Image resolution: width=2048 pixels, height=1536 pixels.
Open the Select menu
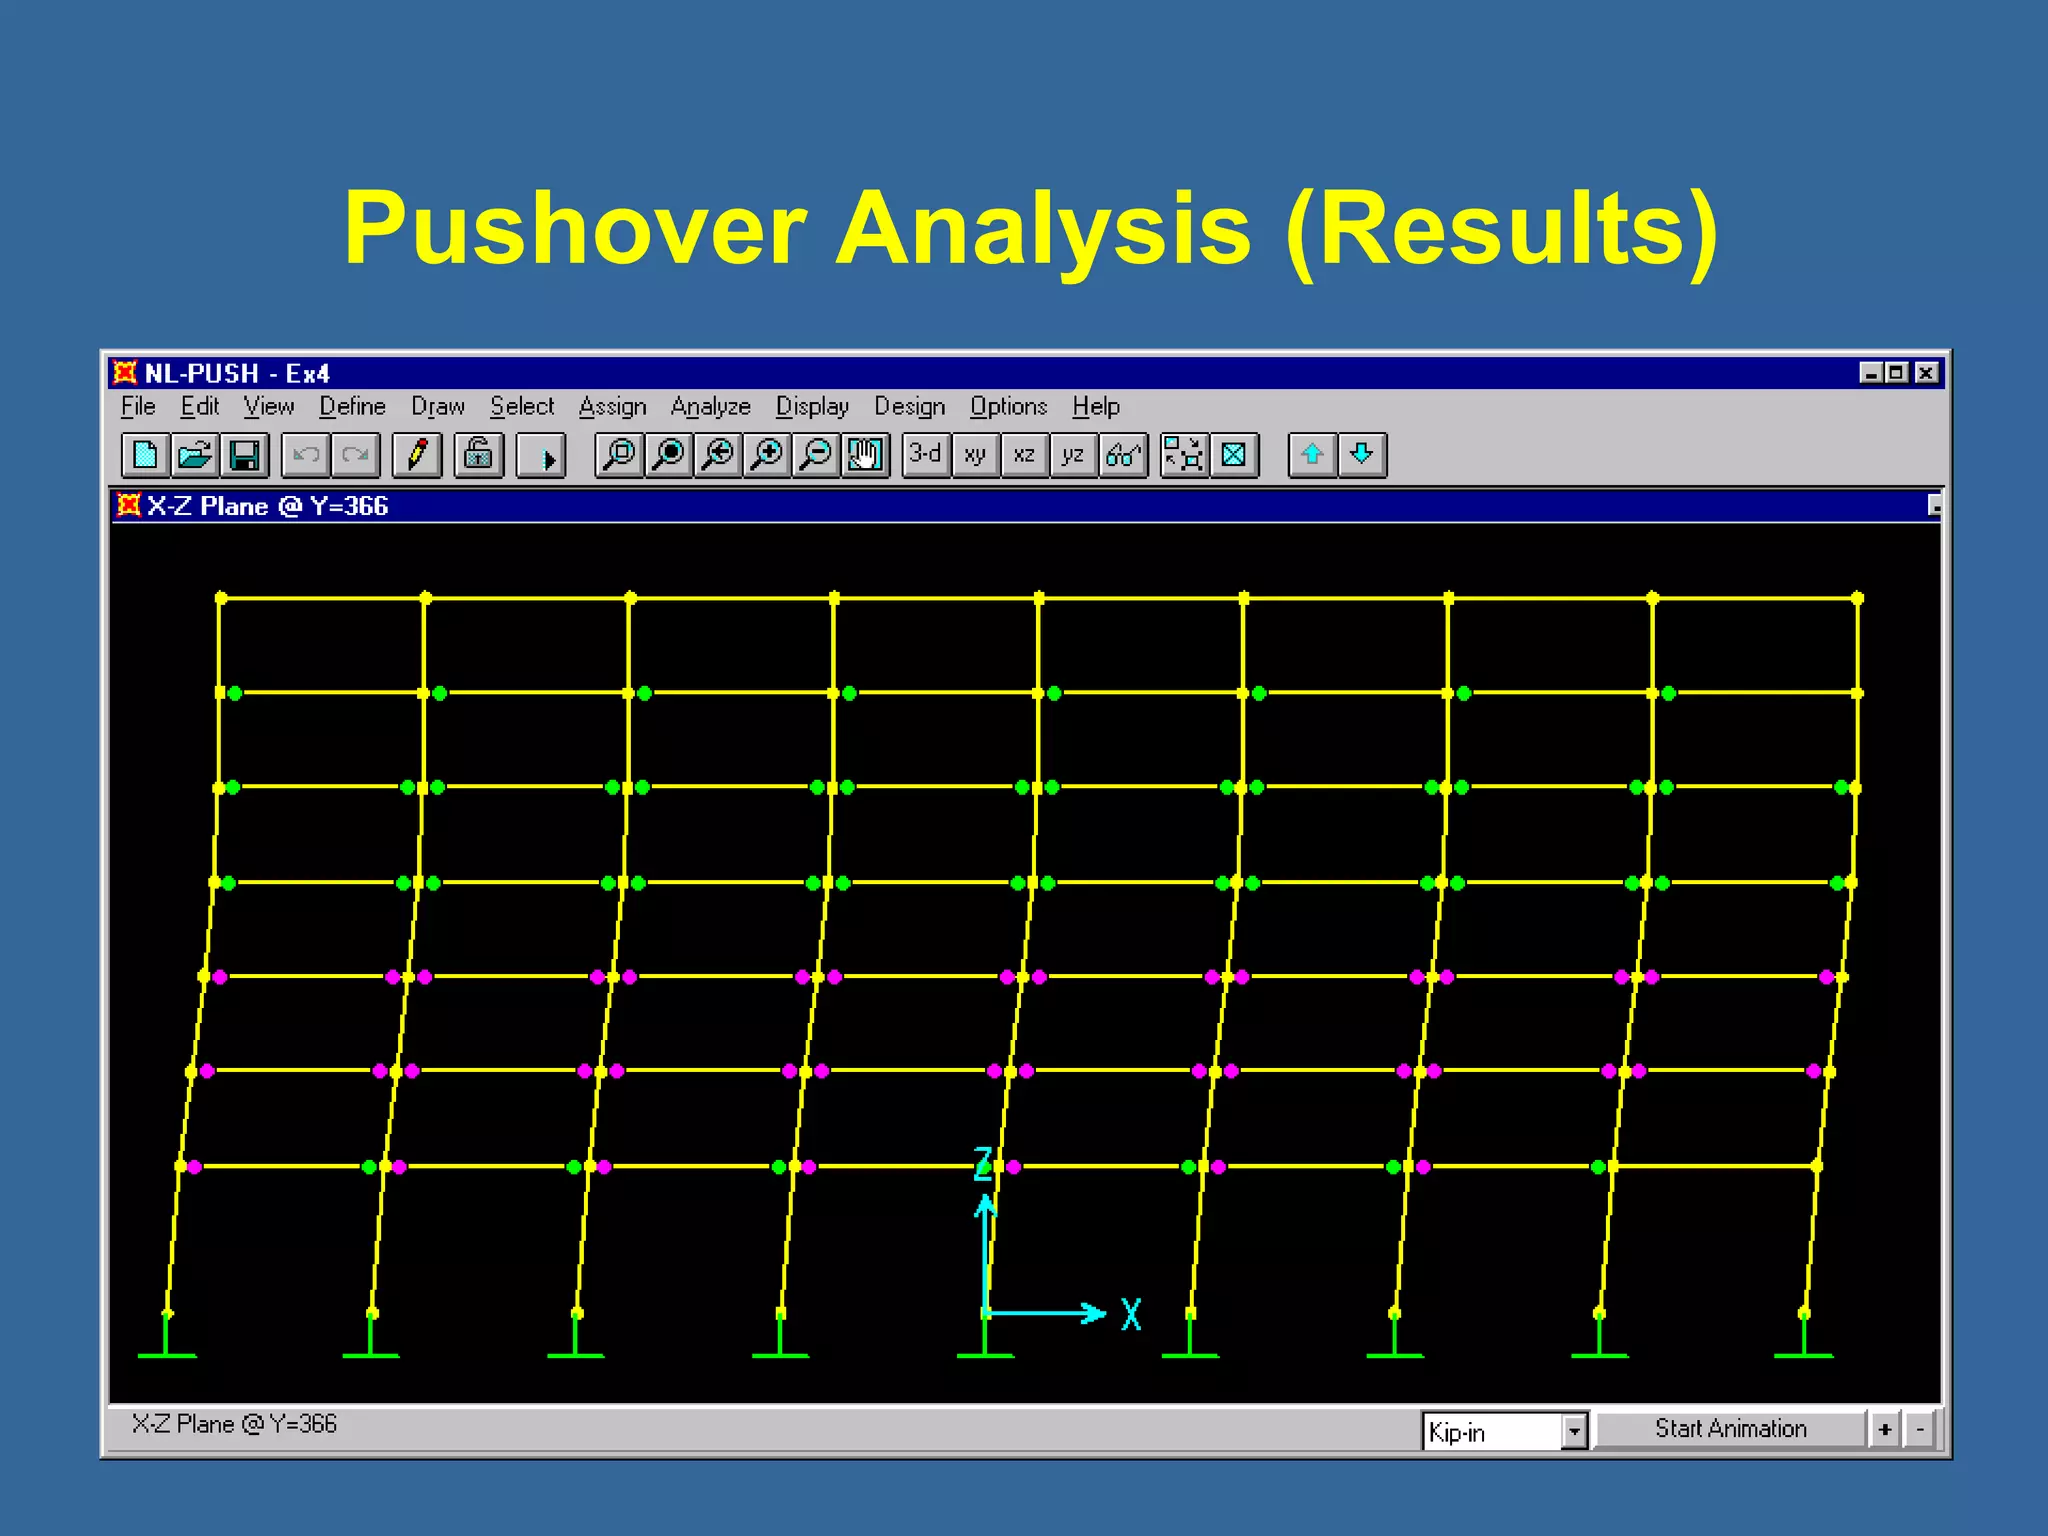coord(521,407)
